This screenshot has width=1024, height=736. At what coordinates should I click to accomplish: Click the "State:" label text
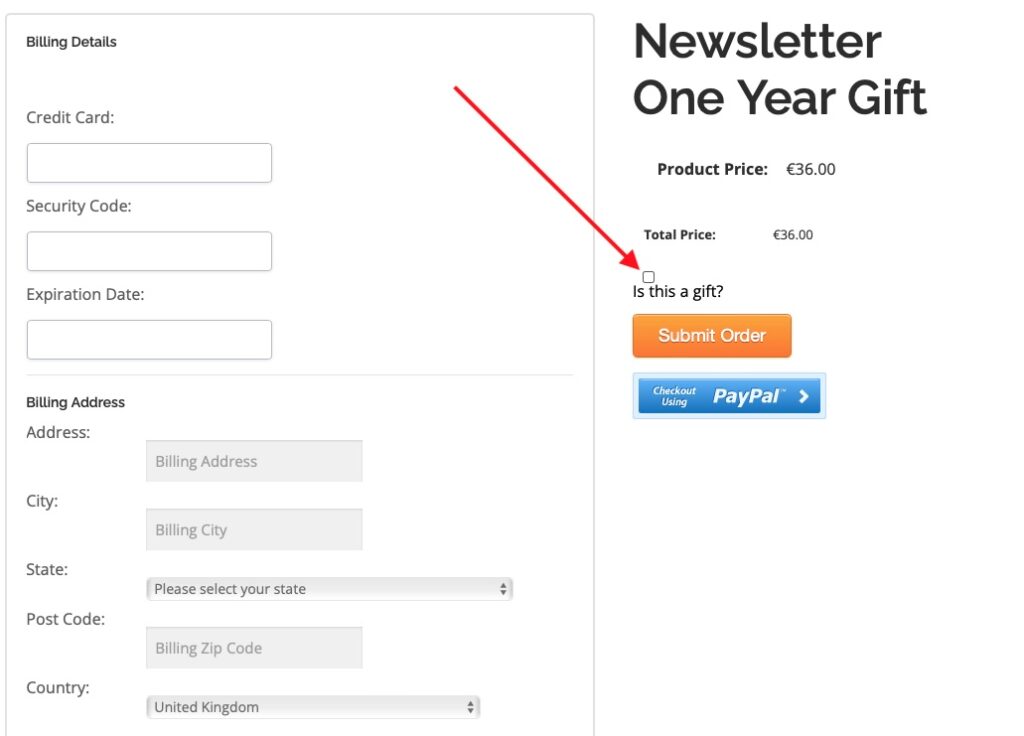point(47,569)
